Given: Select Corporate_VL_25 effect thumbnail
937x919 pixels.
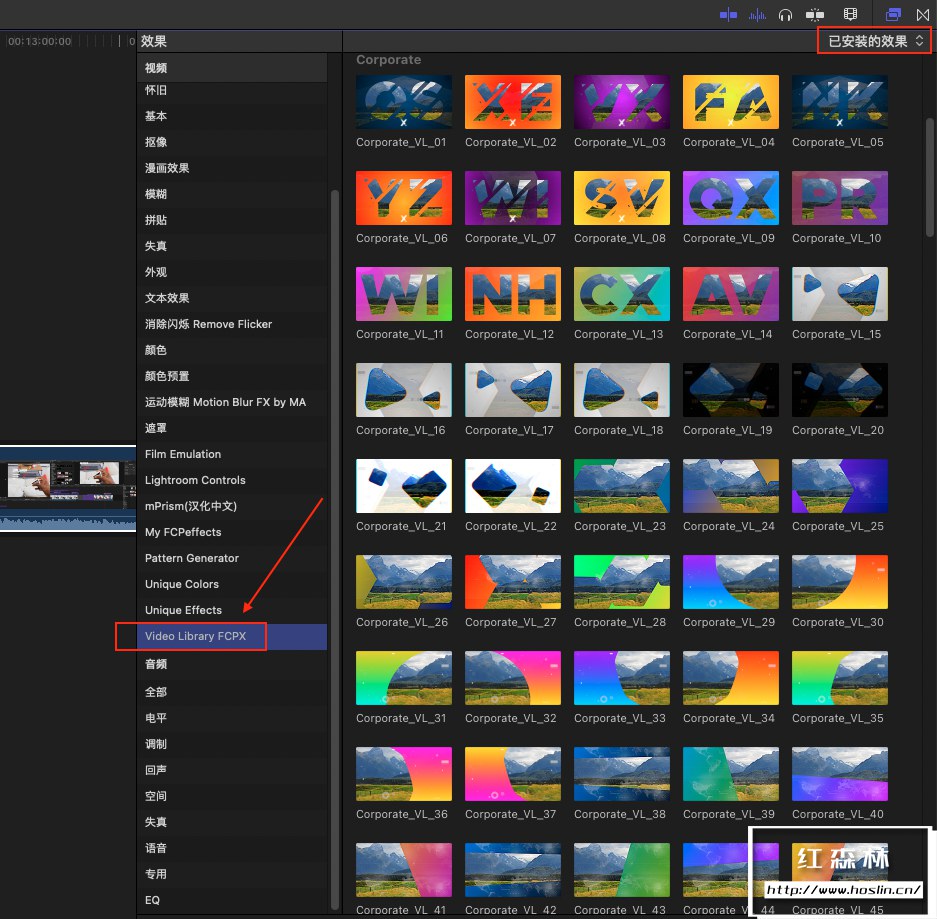Looking at the screenshot, I should click(x=840, y=486).
